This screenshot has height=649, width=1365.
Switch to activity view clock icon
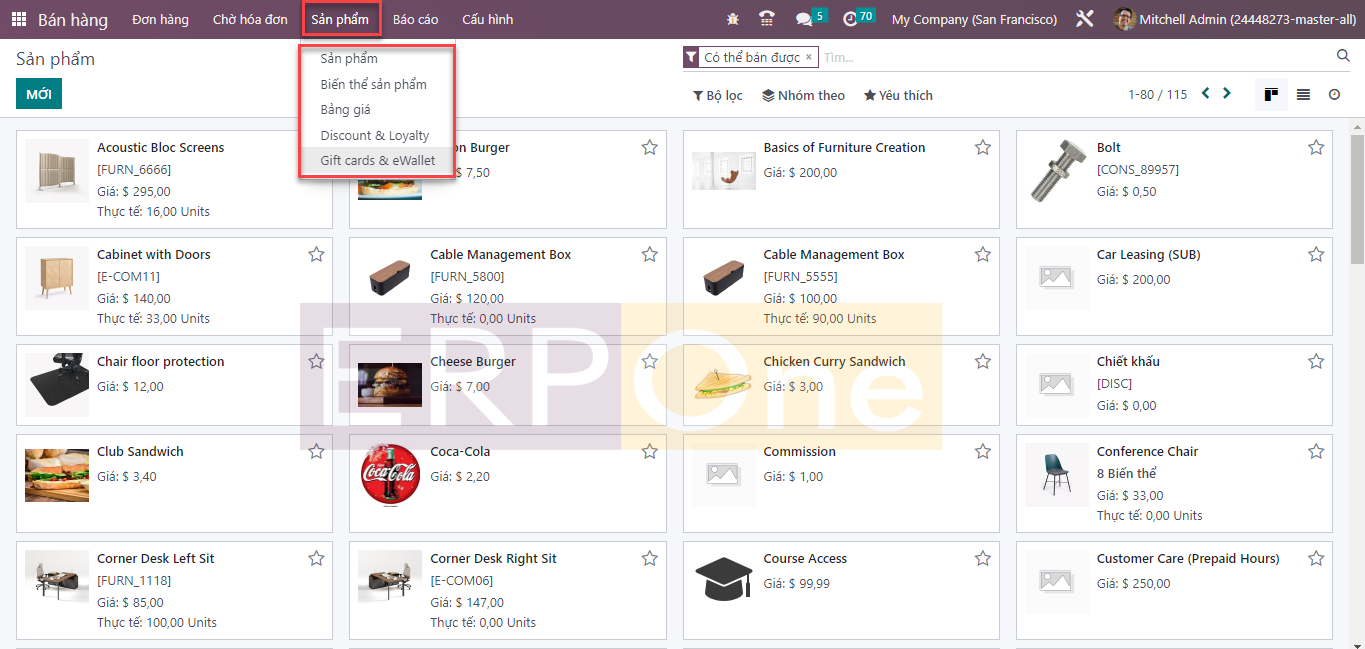point(1334,95)
